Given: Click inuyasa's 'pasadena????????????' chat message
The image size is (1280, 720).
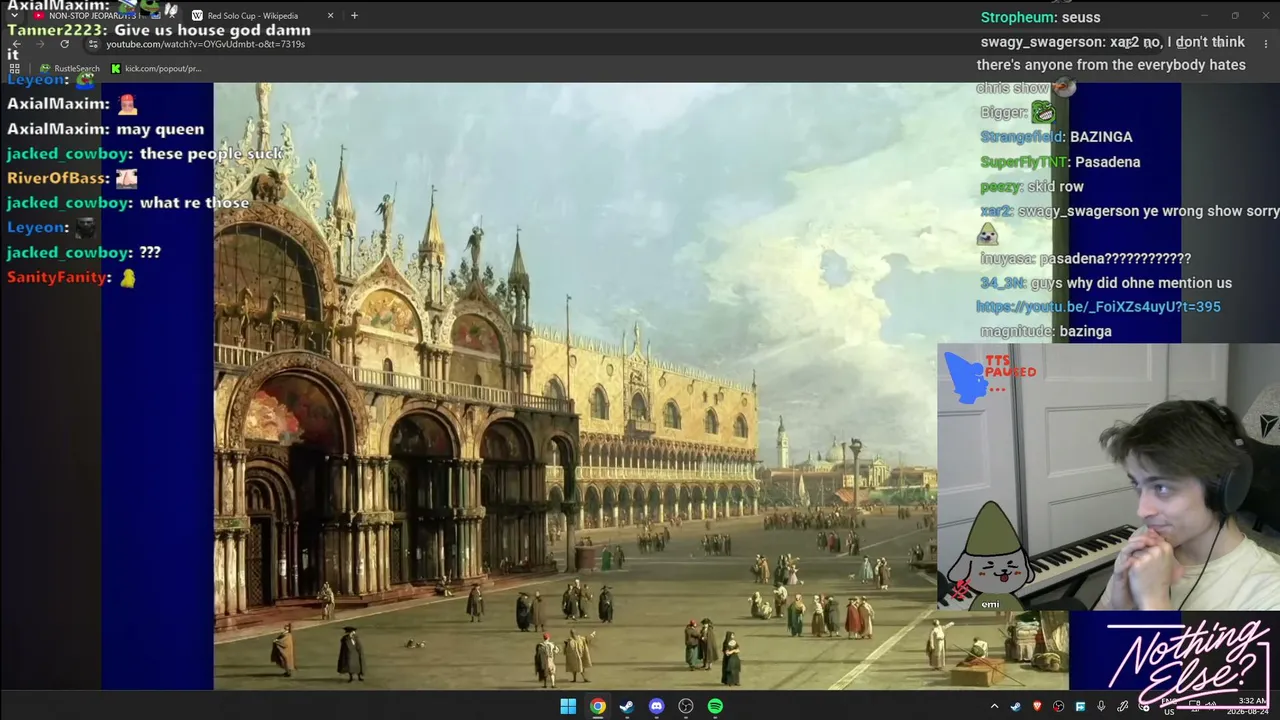Looking at the screenshot, I should (1086, 259).
